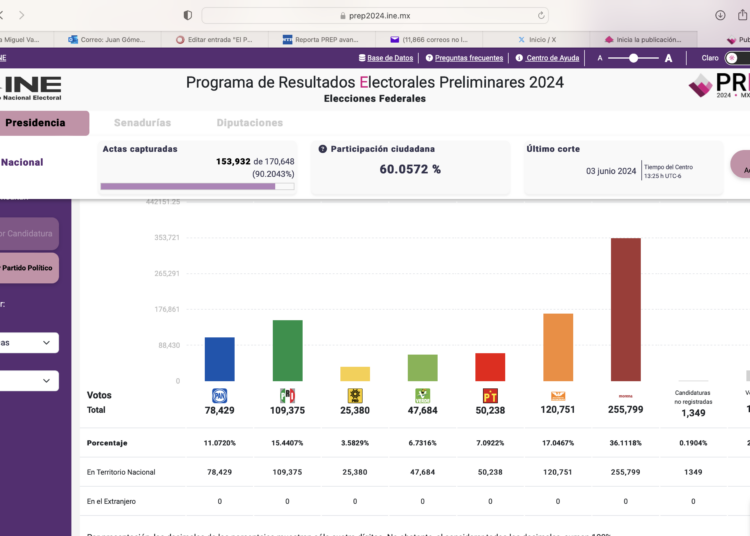Open the Safari downloads icon
This screenshot has width=750, height=536.
(x=720, y=15)
